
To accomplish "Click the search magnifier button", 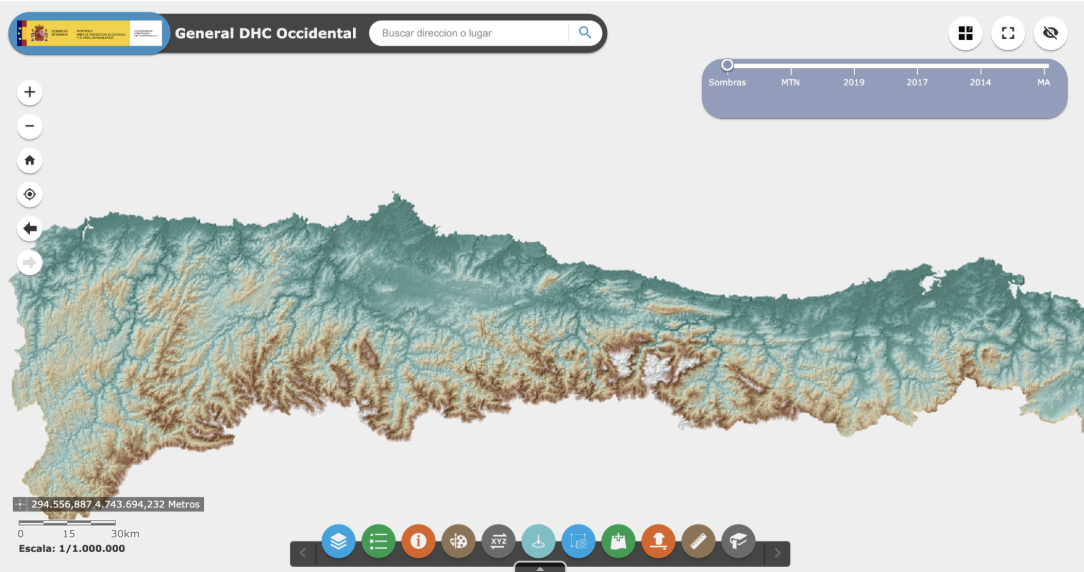I will point(585,33).
